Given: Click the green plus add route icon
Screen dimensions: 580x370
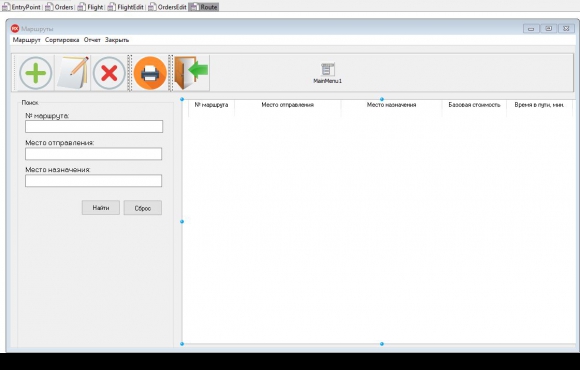Looking at the screenshot, I should [x=36, y=73].
